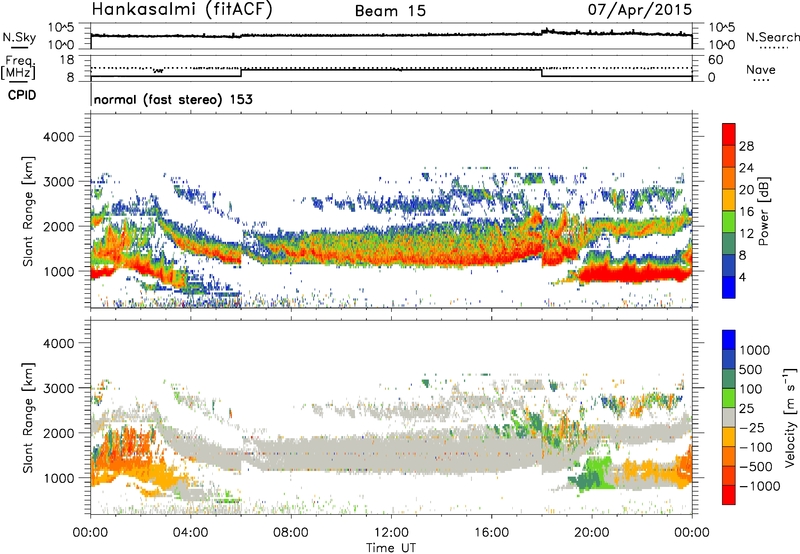
Task: Click the 'N.Sky' legend label
Action: 19,37
